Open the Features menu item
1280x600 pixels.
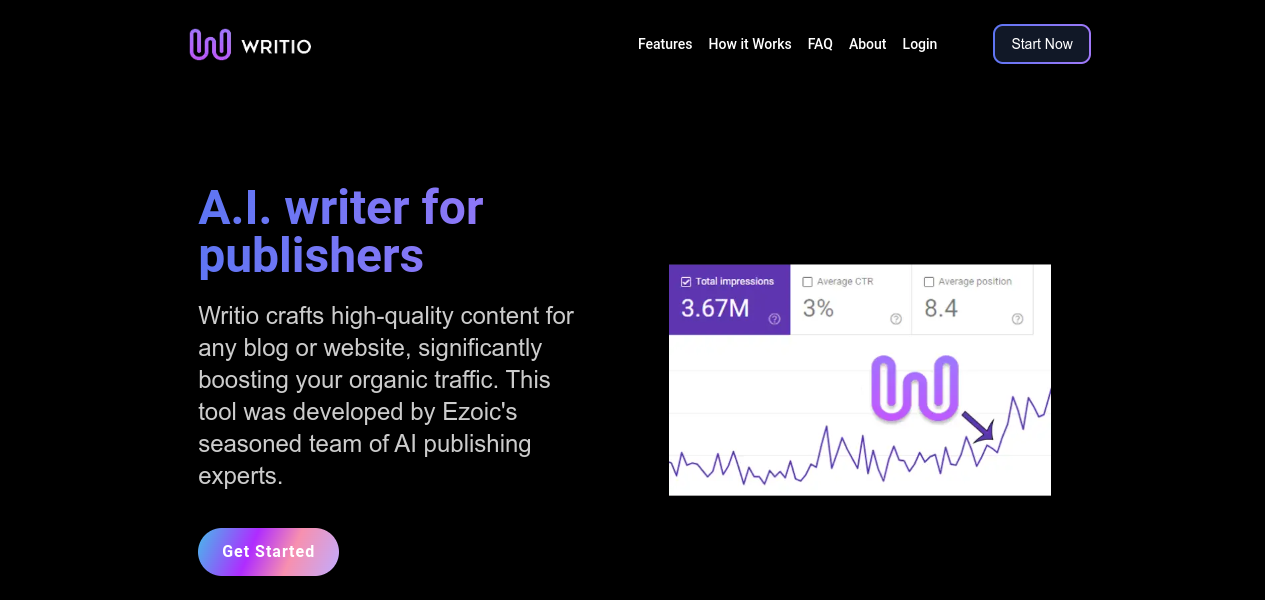tap(665, 44)
